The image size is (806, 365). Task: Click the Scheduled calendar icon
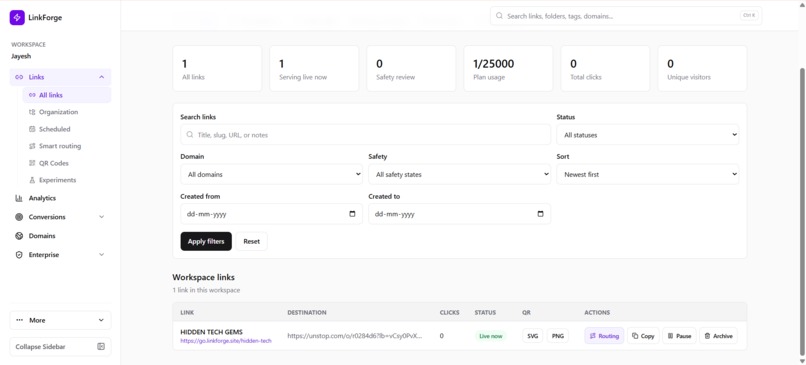tap(32, 129)
